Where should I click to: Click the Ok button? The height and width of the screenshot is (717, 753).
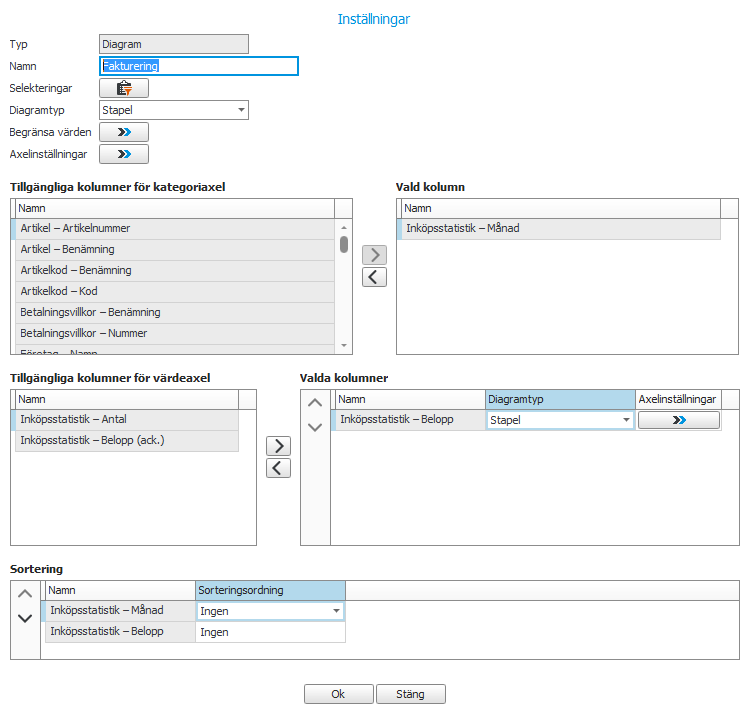point(338,694)
